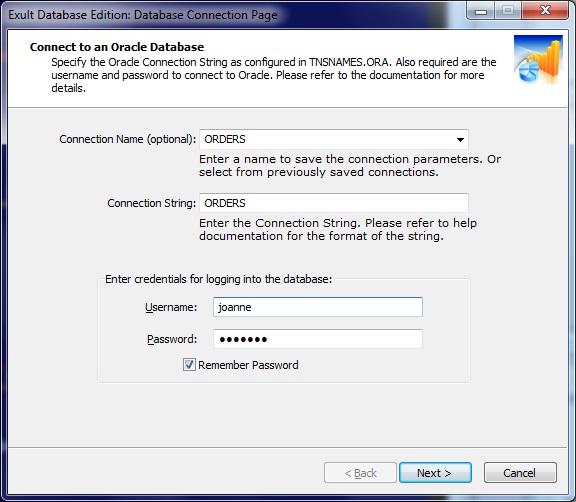Click the Cancel button

click(x=520, y=473)
